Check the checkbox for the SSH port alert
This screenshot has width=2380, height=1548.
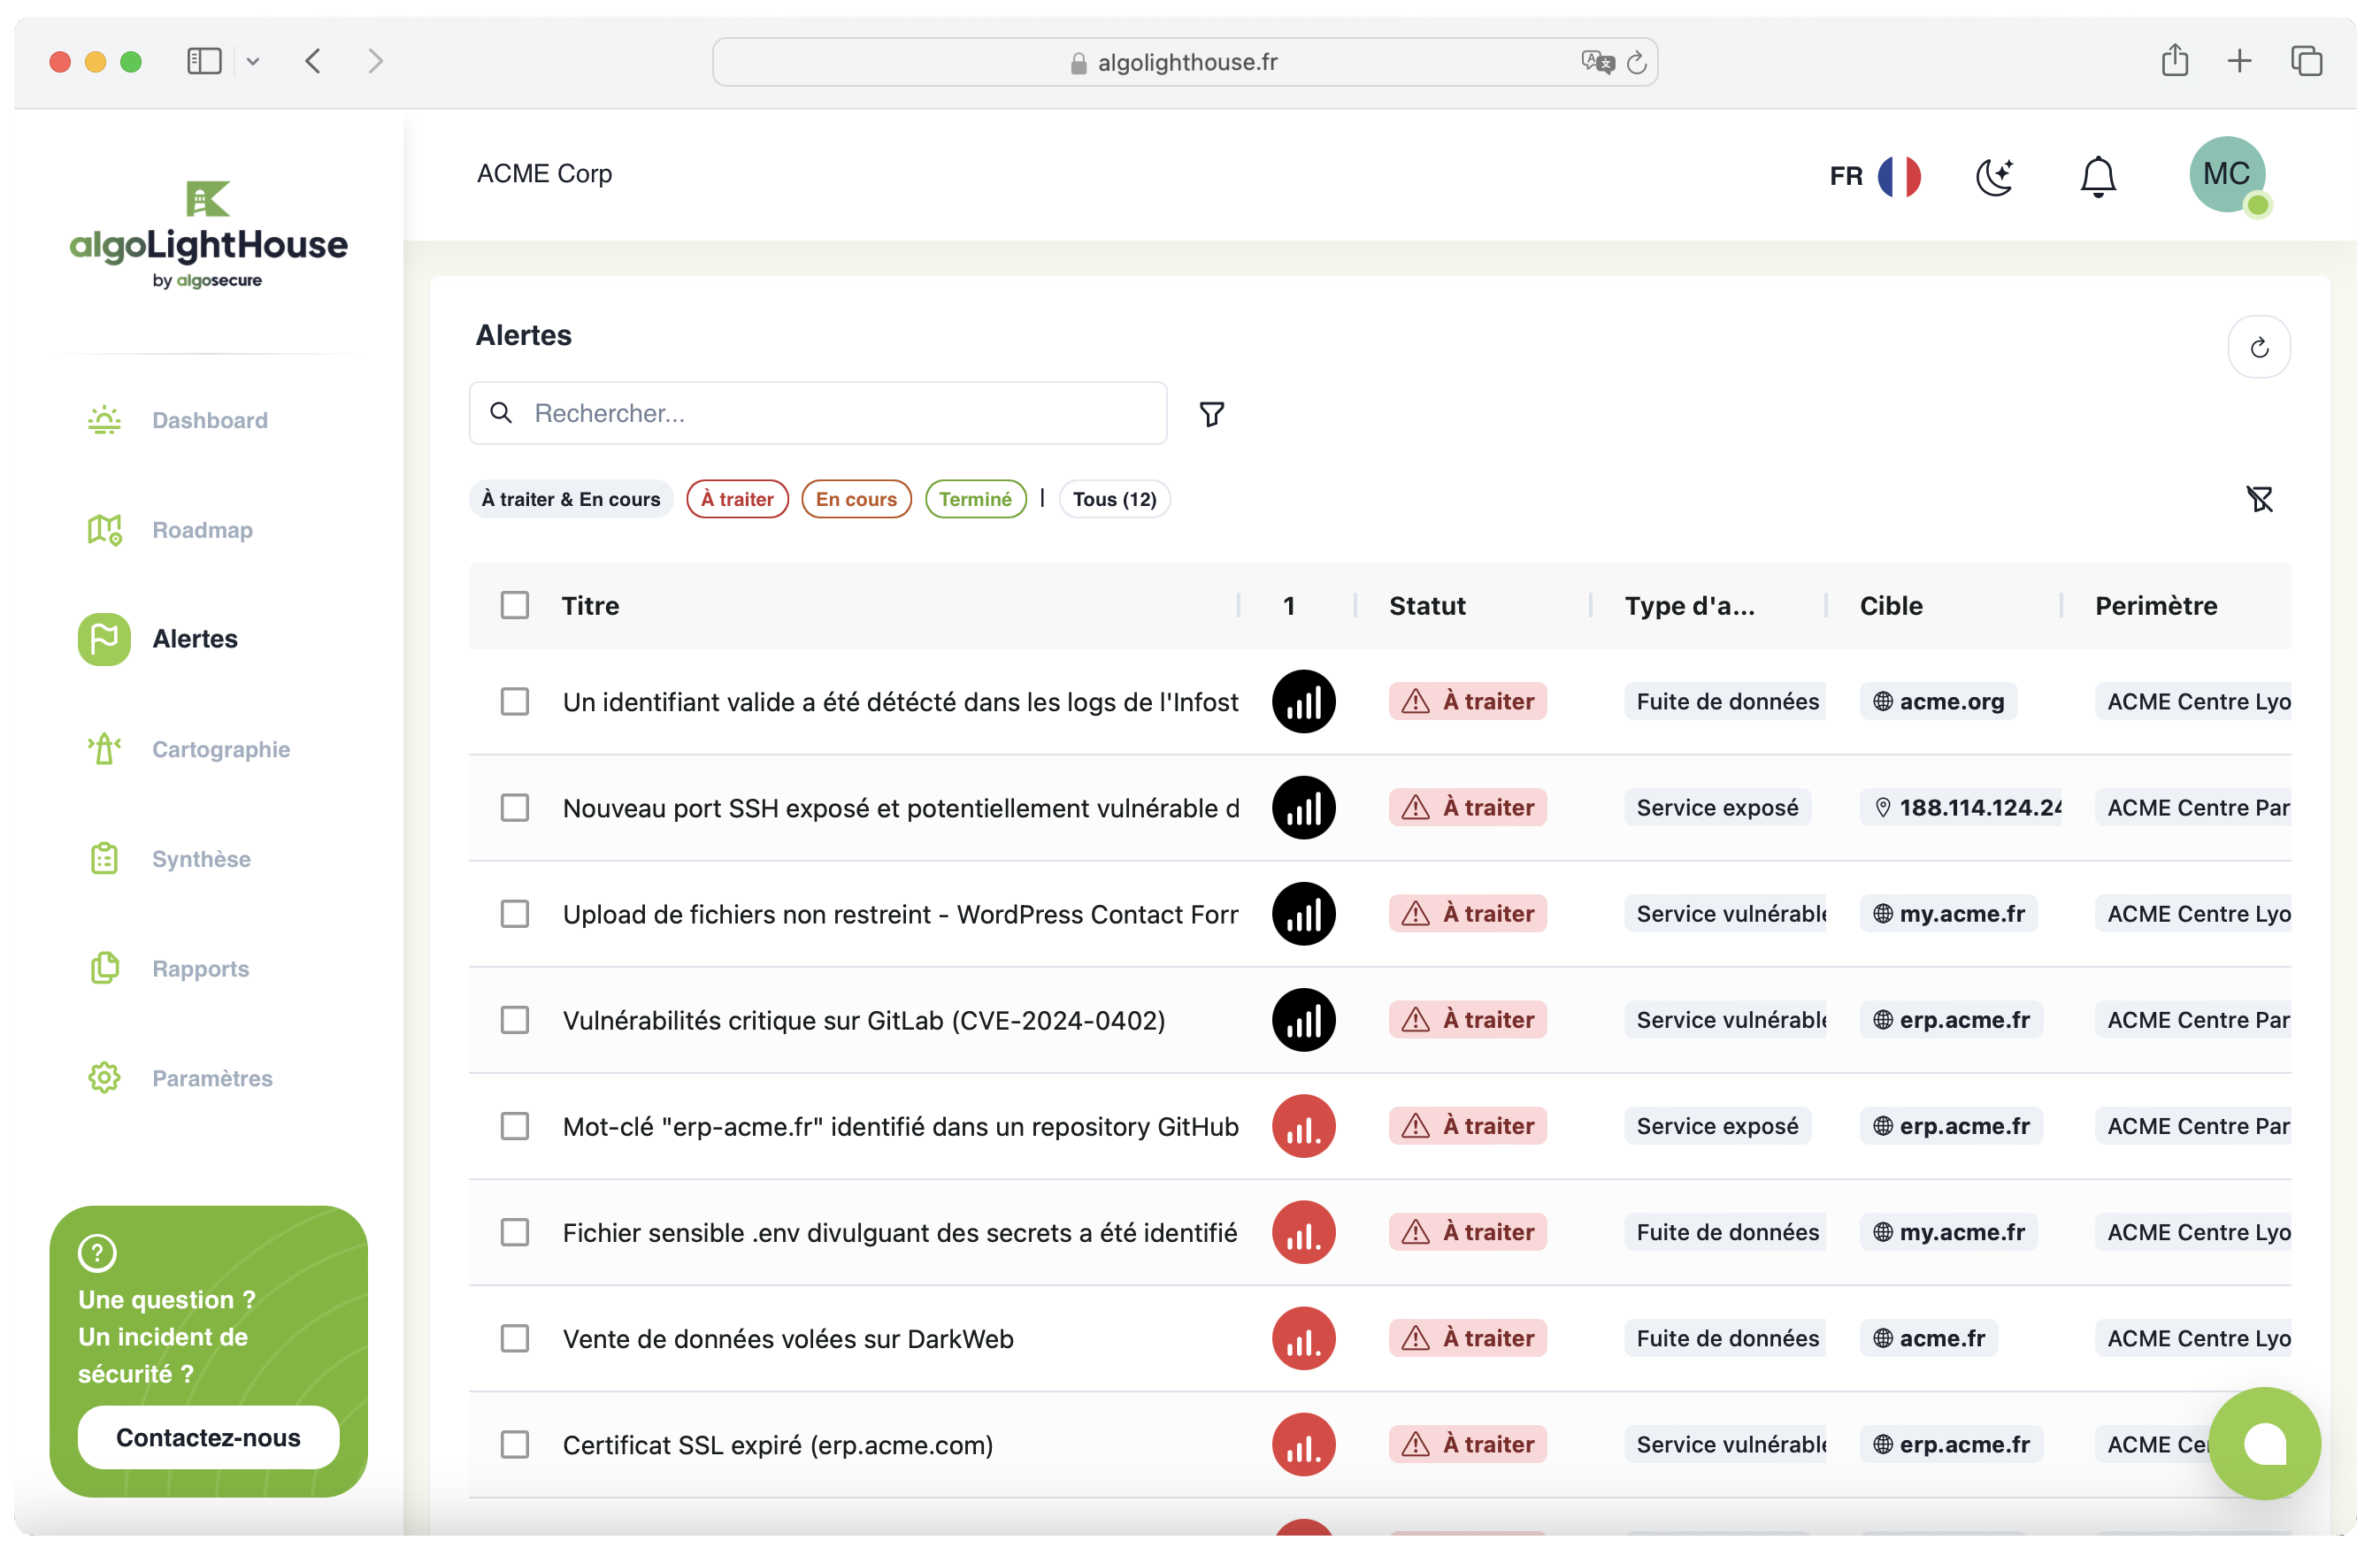[x=515, y=807]
